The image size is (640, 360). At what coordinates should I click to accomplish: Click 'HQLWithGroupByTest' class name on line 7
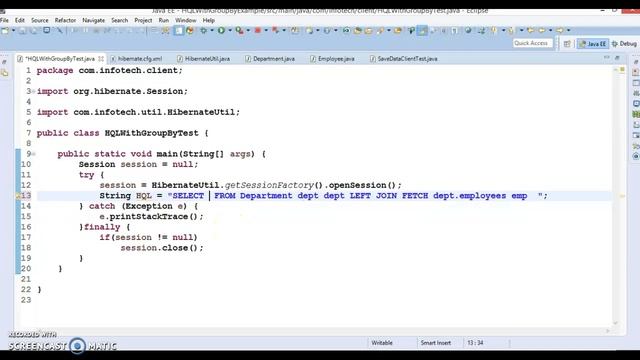pos(151,133)
